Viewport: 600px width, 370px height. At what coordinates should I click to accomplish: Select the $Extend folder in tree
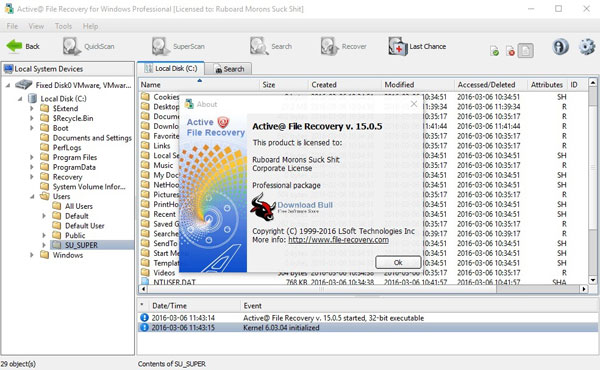65,108
